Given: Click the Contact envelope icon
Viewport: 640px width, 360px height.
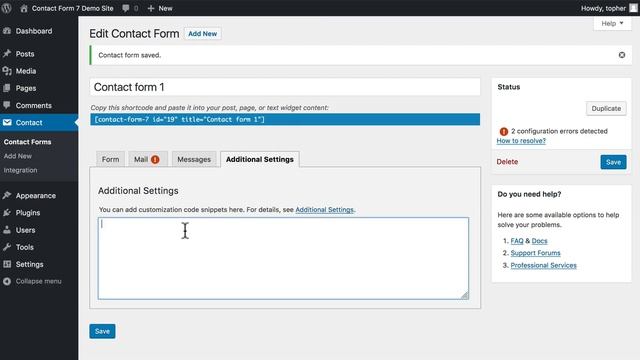Looking at the screenshot, I should point(7,122).
